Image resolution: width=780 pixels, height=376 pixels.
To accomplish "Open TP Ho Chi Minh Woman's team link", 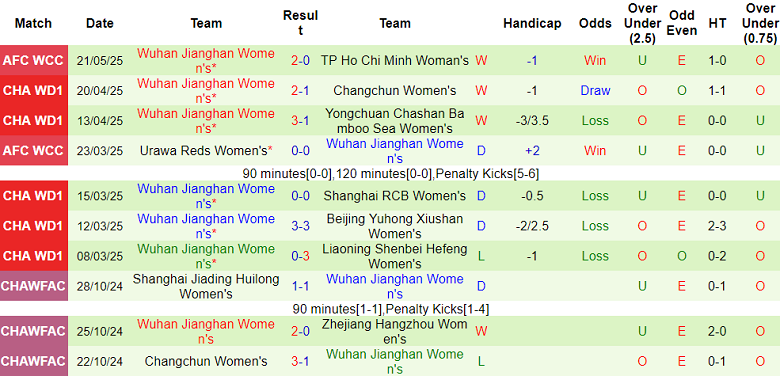I will [395, 61].
